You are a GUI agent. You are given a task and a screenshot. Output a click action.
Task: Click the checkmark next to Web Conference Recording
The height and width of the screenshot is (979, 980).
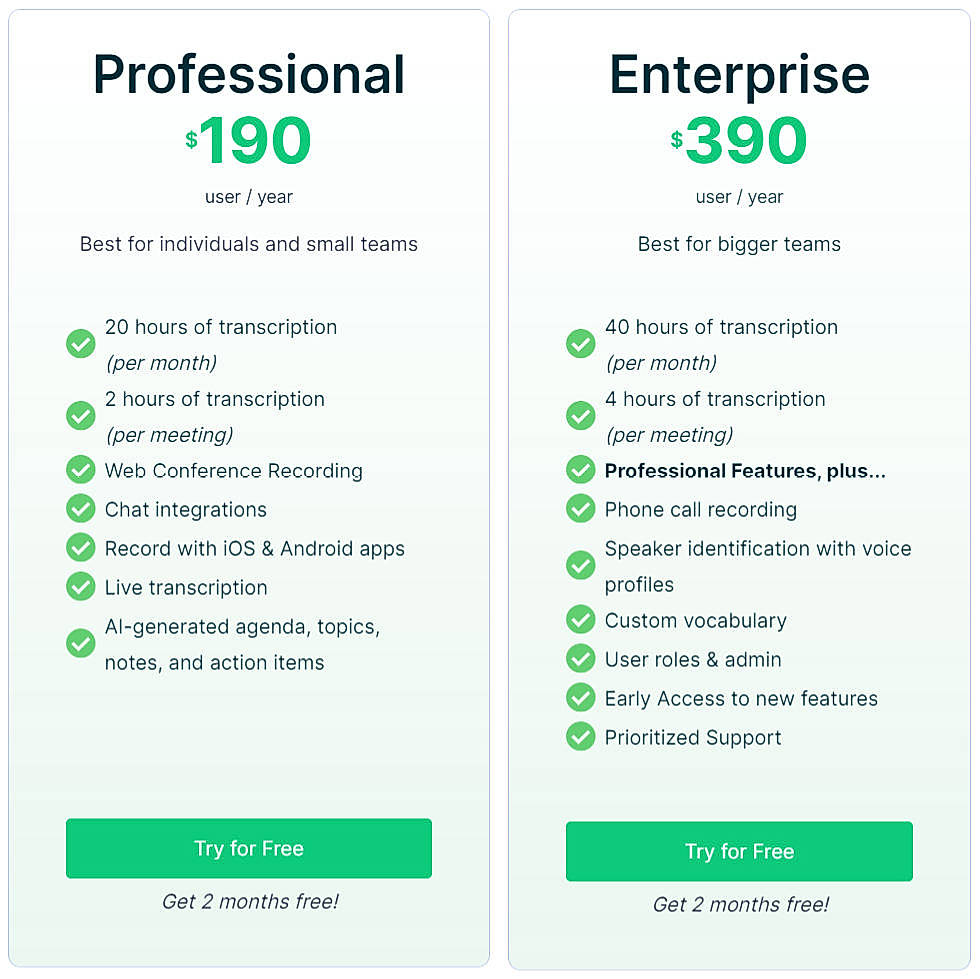pyautogui.click(x=80, y=469)
